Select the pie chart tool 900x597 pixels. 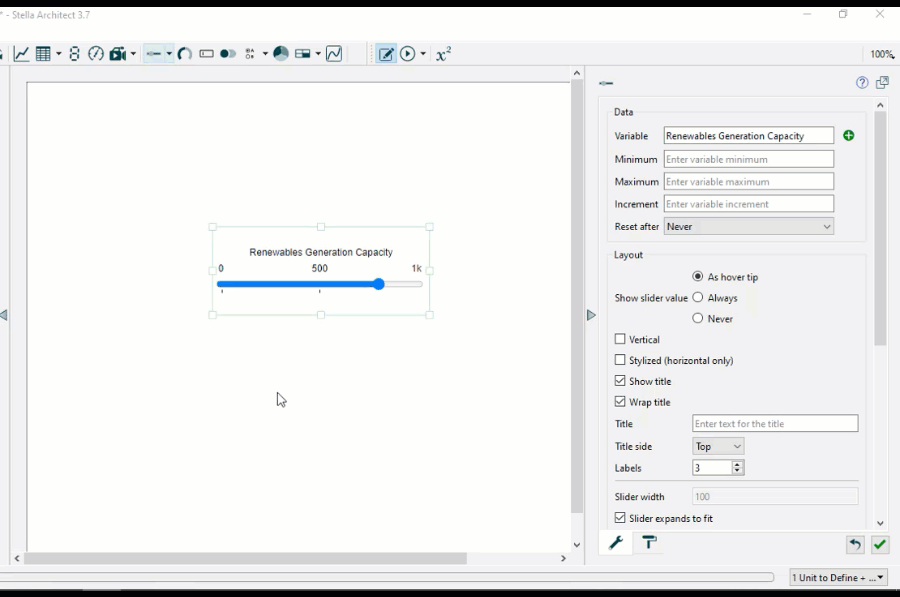[x=281, y=54]
